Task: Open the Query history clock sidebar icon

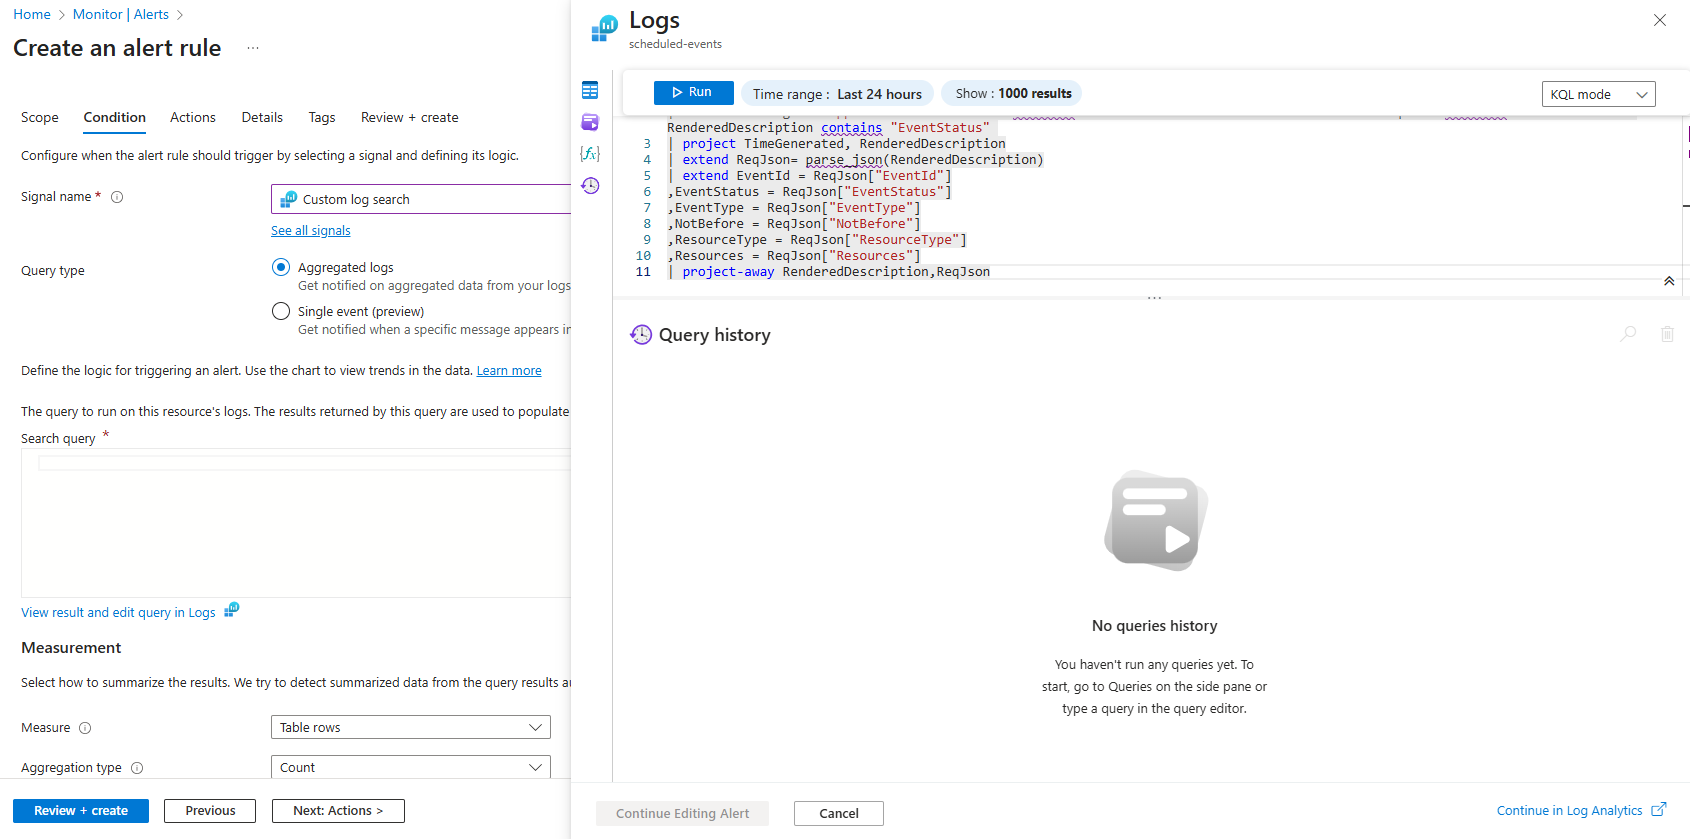Action: (590, 185)
